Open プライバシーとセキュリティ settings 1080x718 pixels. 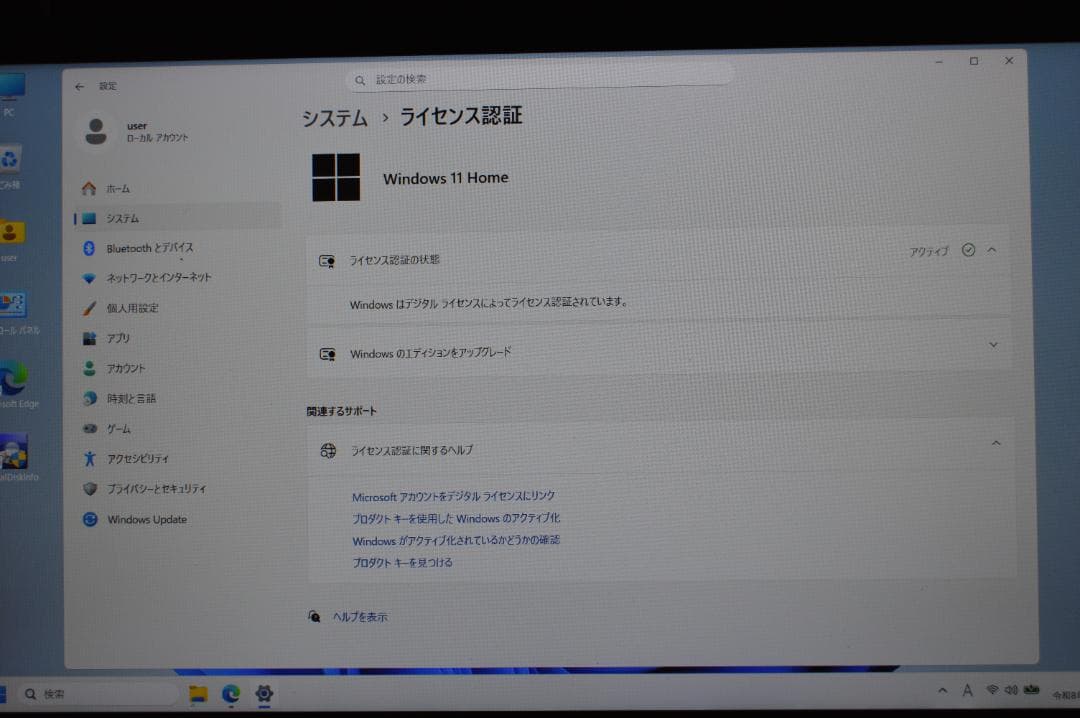point(177,489)
